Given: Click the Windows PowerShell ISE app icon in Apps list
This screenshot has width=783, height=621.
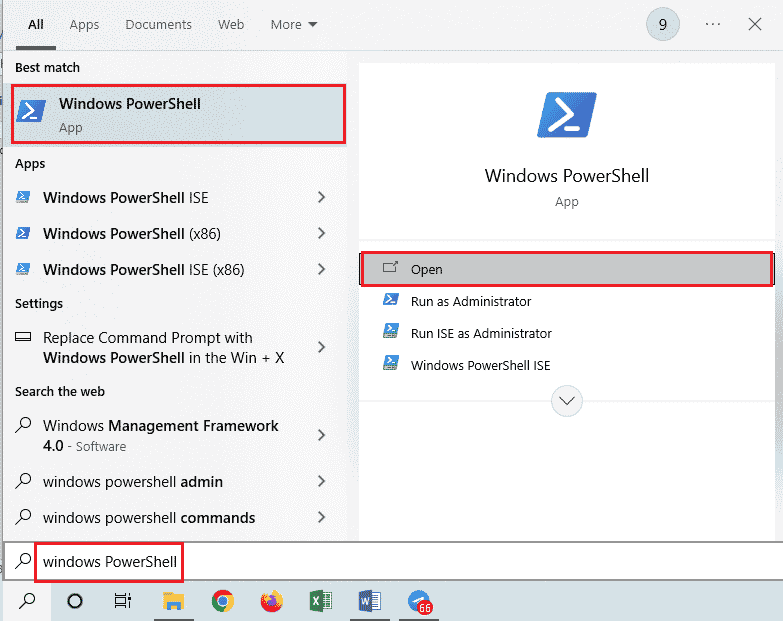Looking at the screenshot, I should pos(23,197).
